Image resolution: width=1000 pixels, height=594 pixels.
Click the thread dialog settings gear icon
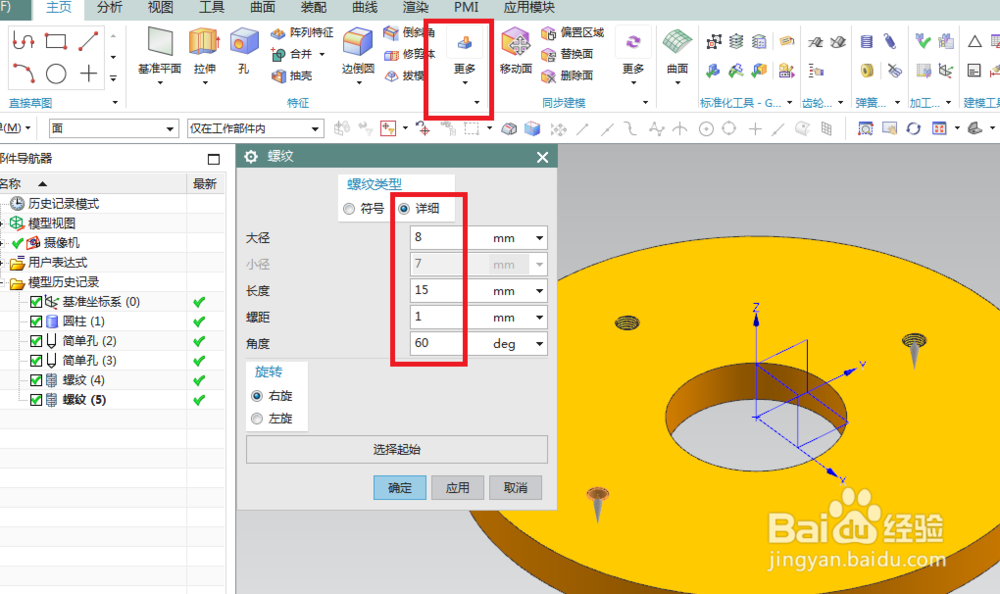(251, 157)
